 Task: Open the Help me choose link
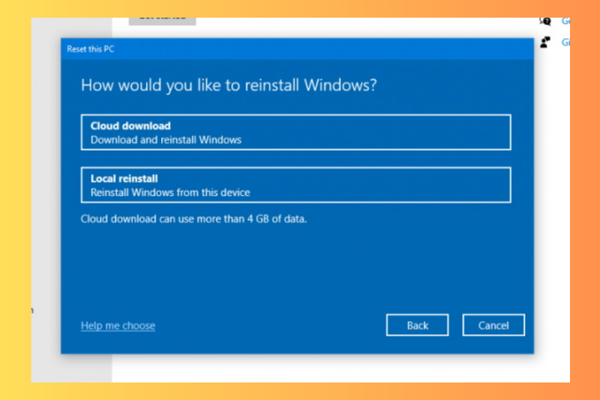[118, 325]
